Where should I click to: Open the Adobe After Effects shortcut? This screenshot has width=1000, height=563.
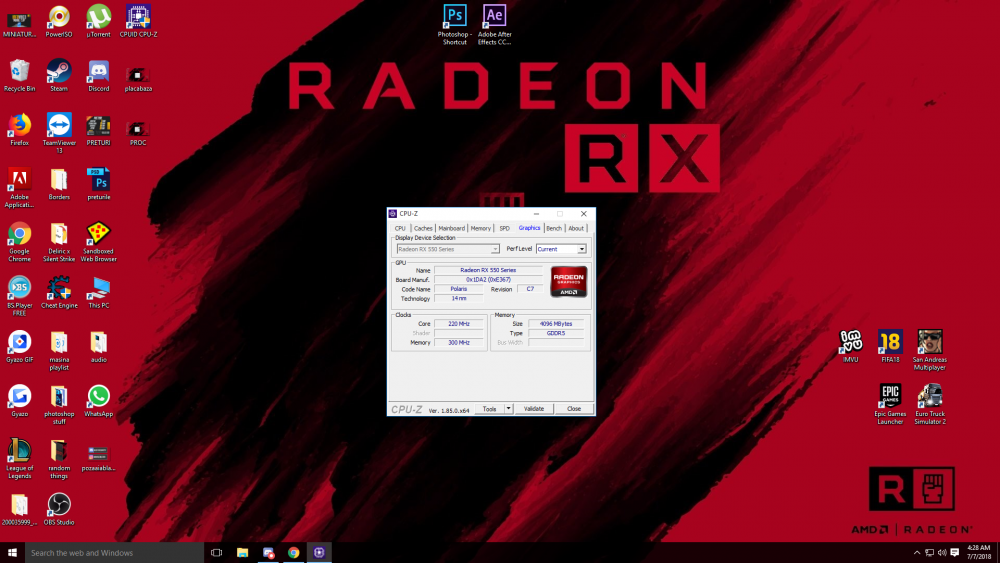point(494,17)
